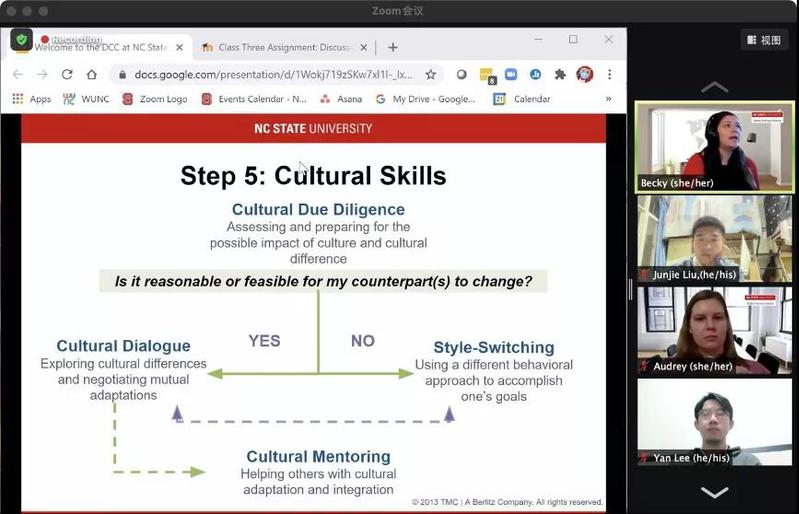Switch Zoom layout using the 视图 view button
The height and width of the screenshot is (514, 799).
pyautogui.click(x=764, y=40)
